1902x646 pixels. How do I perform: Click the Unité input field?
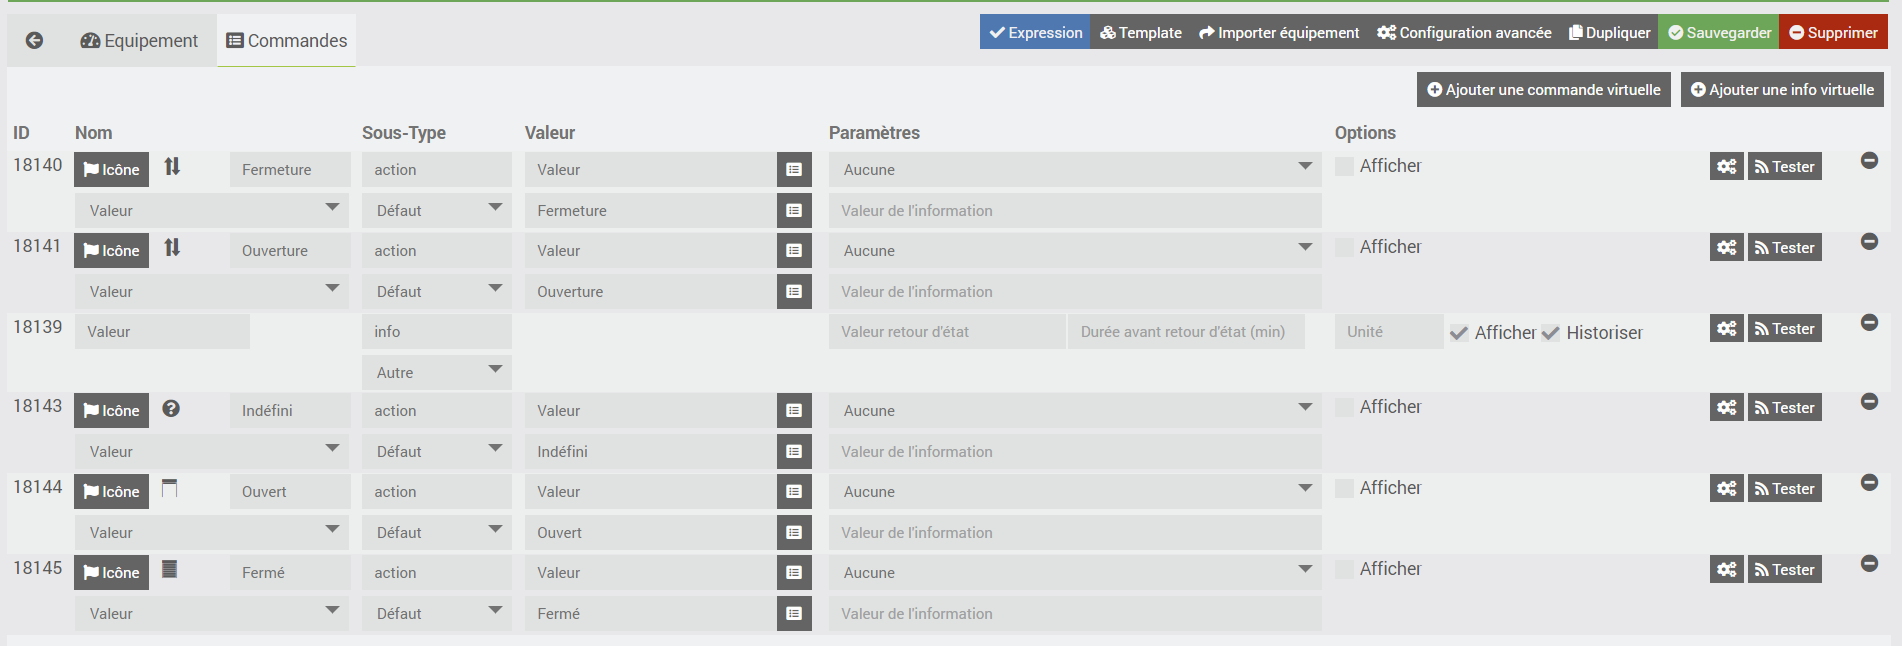coord(1388,332)
